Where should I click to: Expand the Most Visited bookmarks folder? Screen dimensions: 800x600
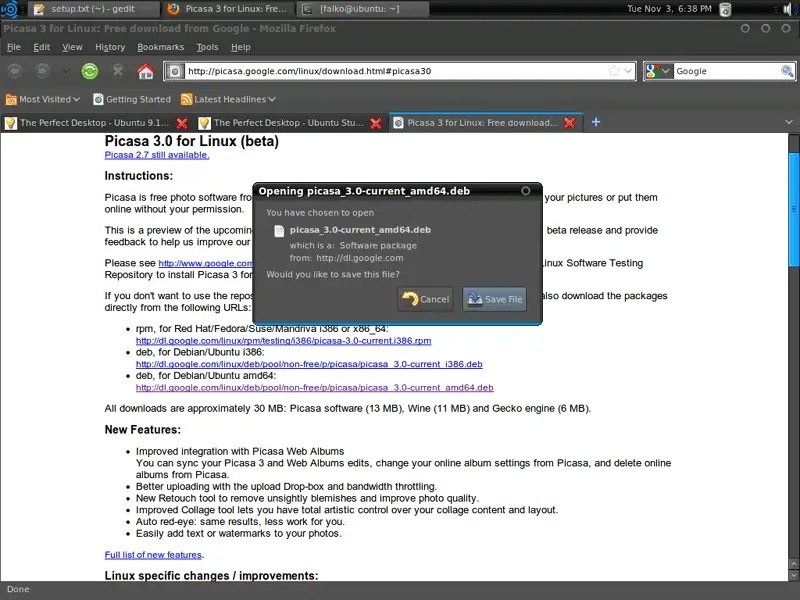point(43,99)
